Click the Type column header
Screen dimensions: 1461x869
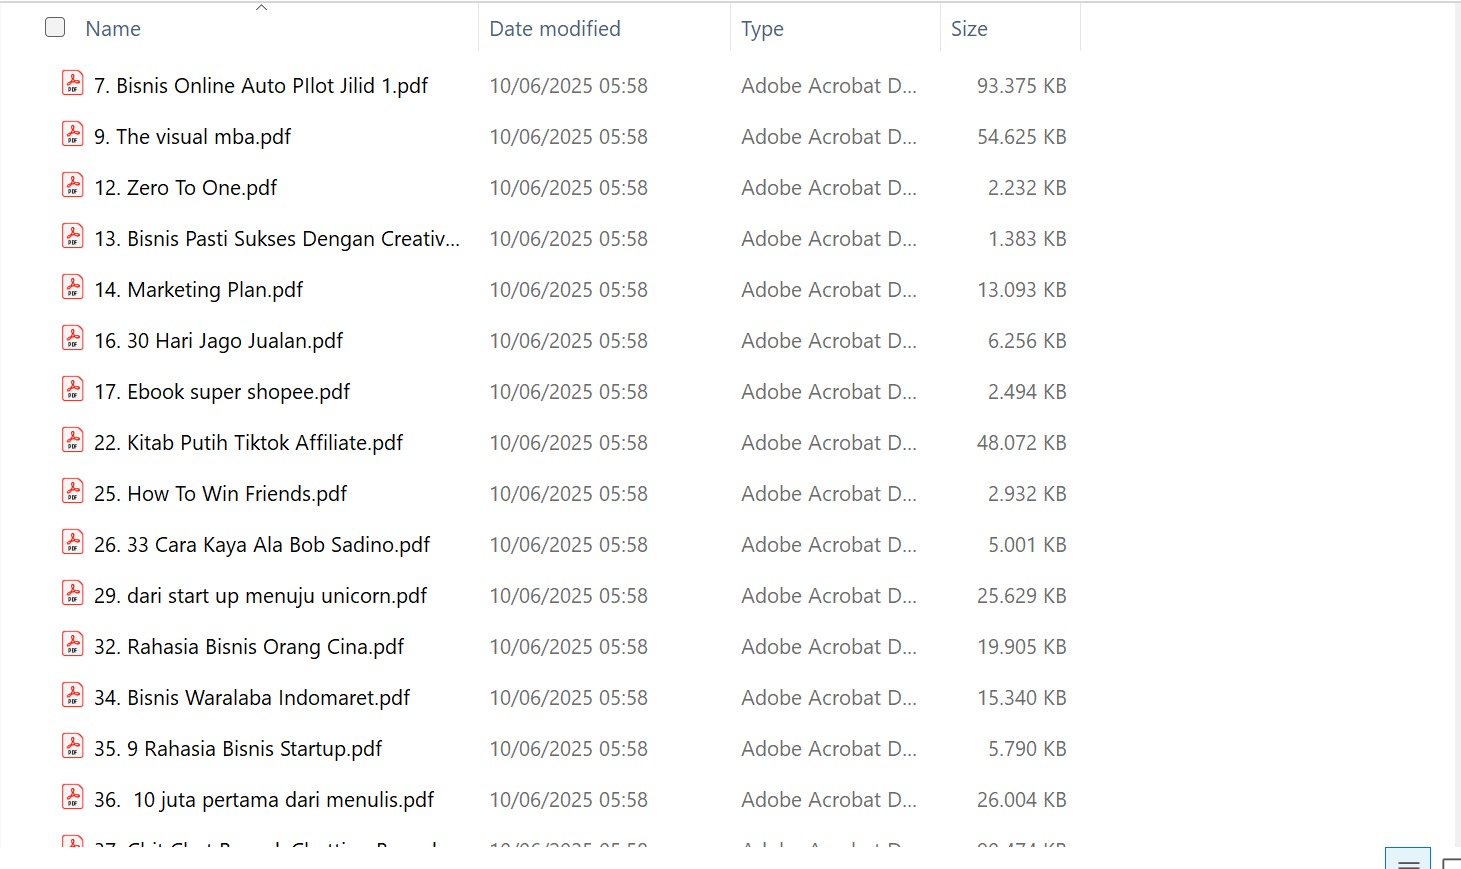click(762, 29)
